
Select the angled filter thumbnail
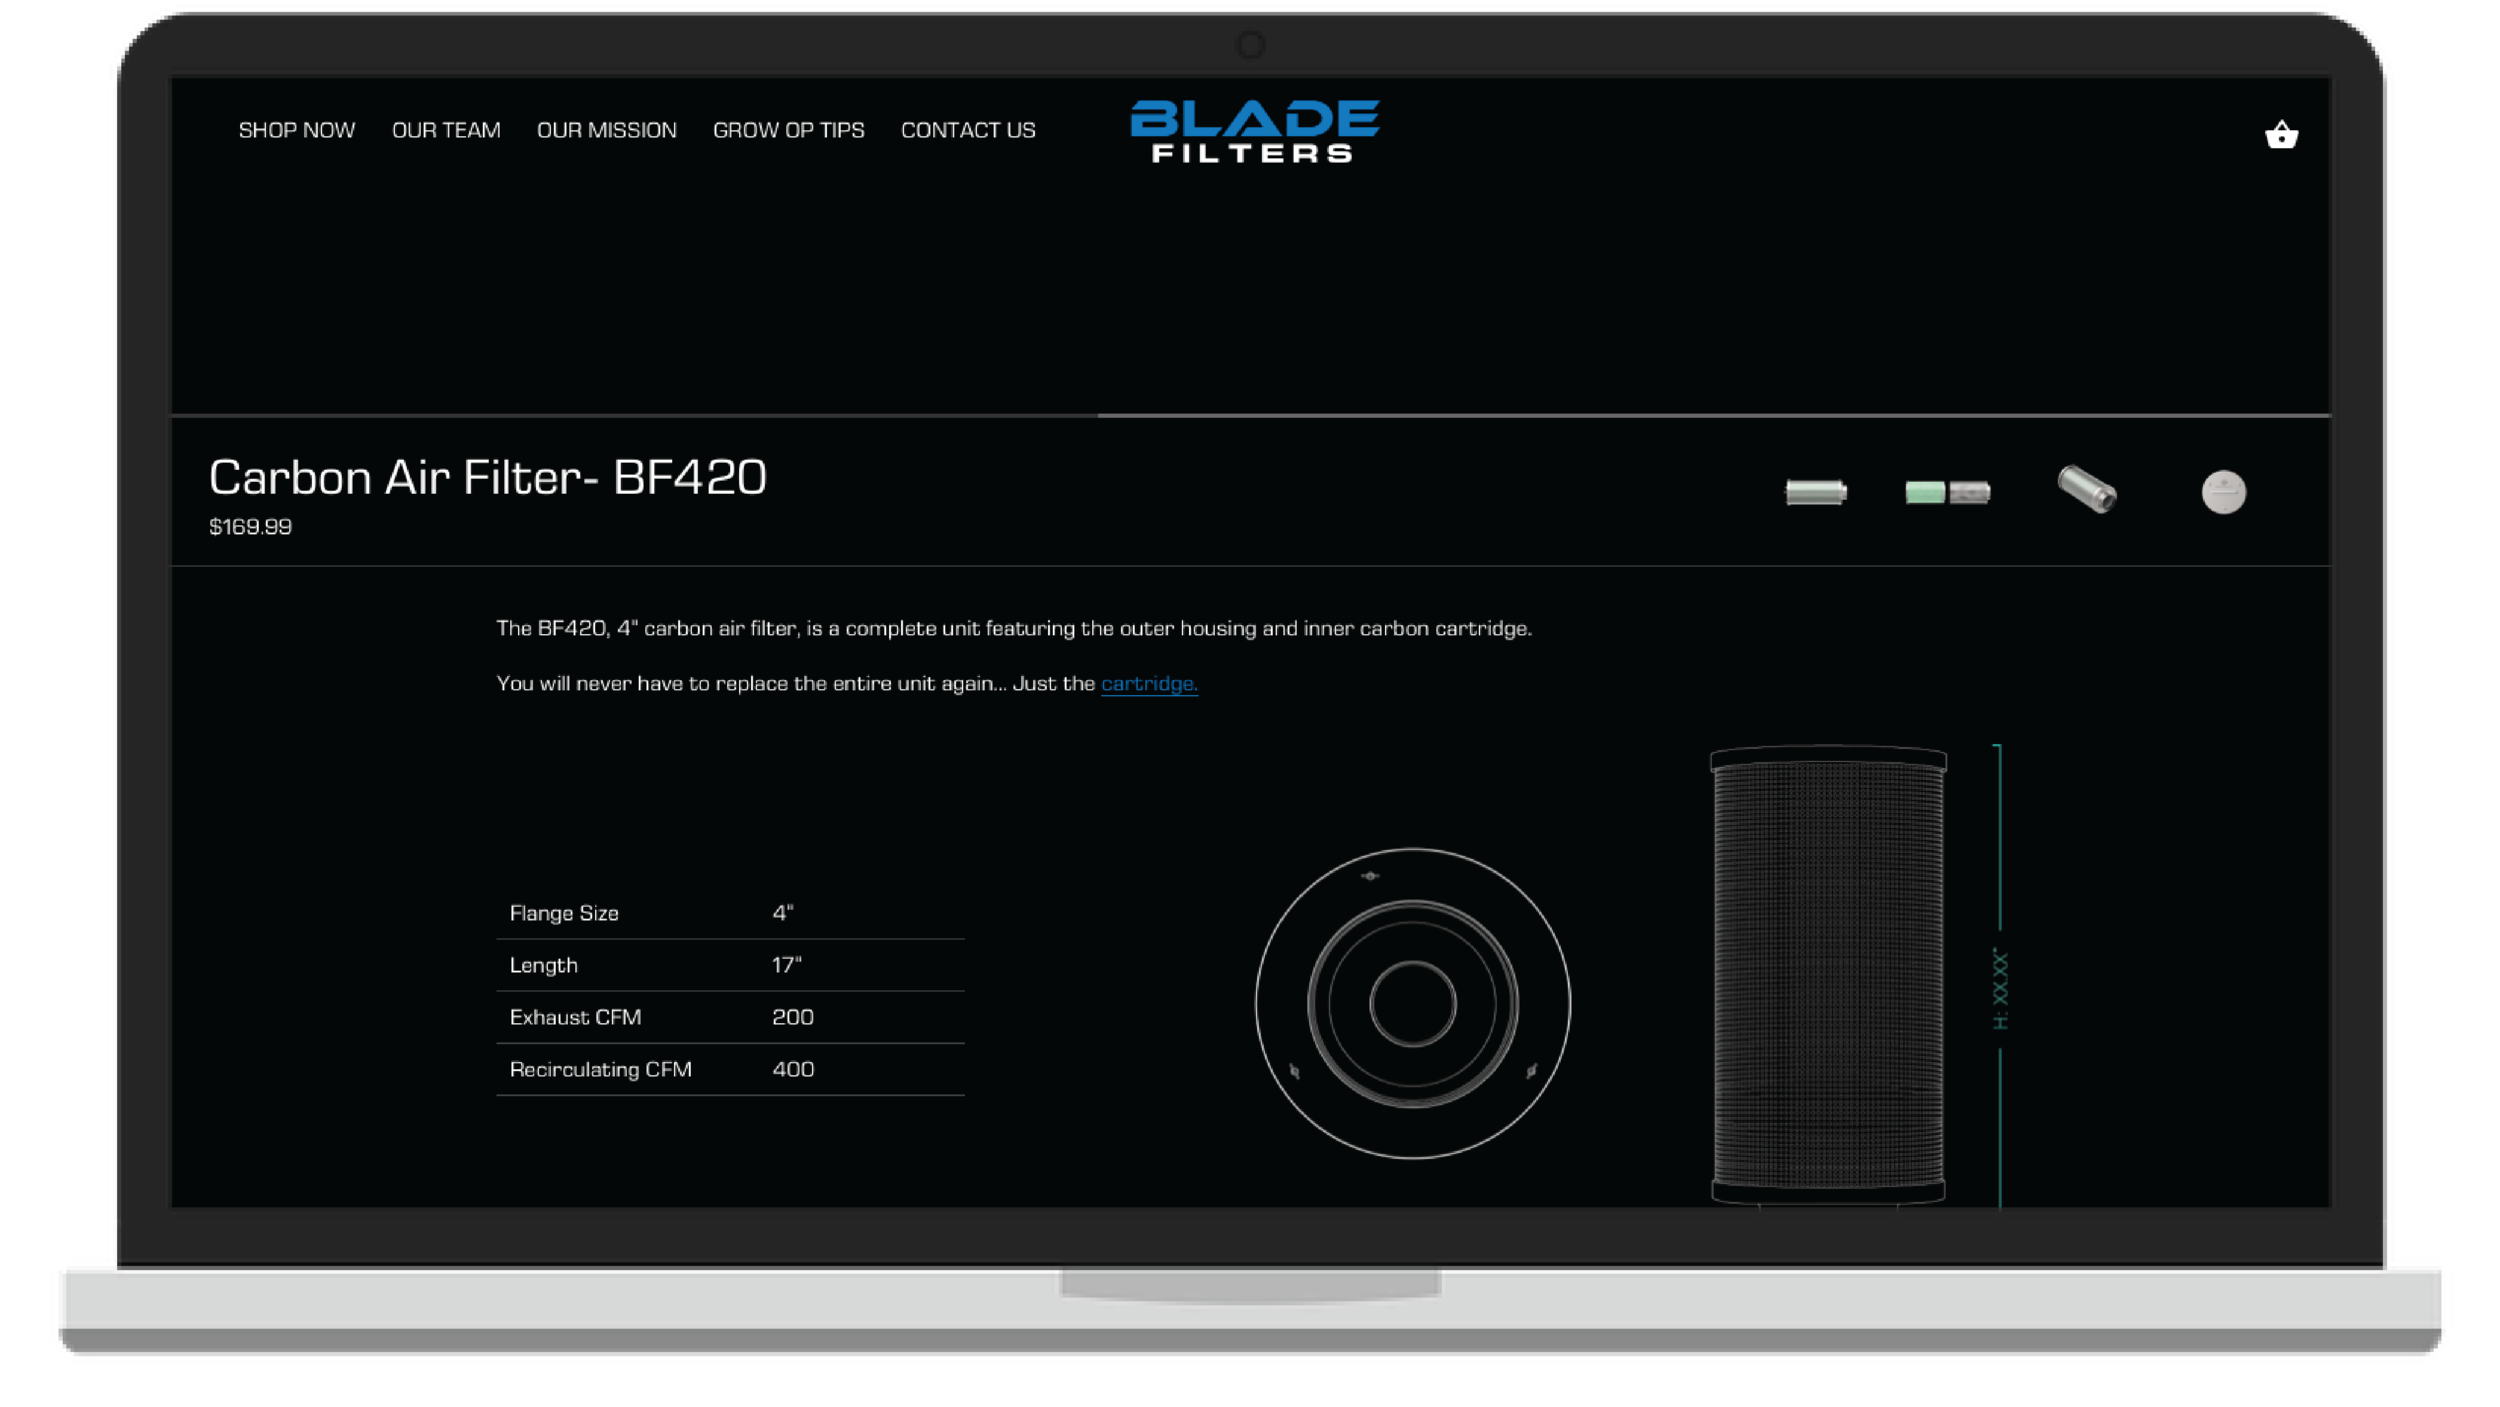click(x=2087, y=489)
